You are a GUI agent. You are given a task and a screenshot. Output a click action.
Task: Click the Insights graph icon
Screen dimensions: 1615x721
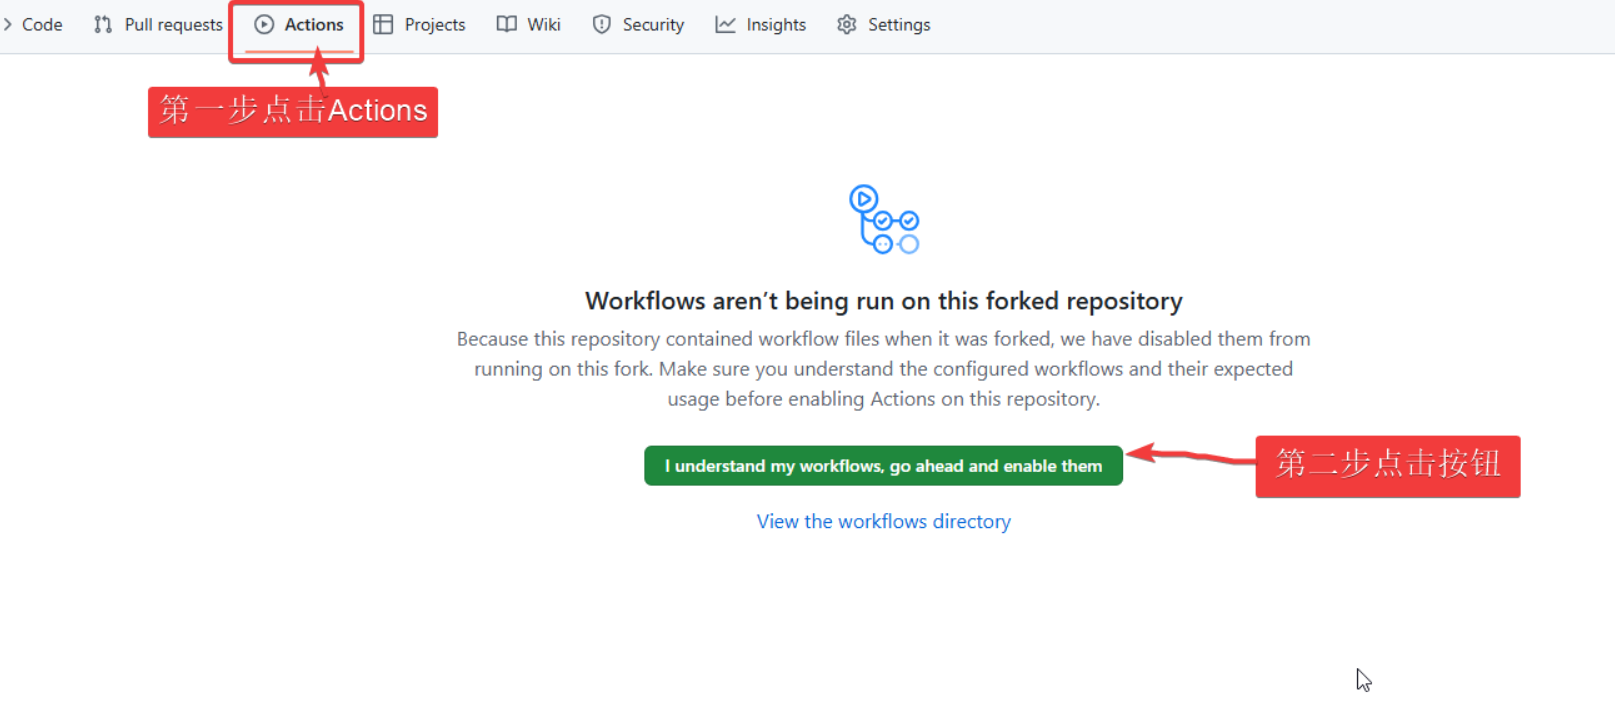tap(725, 25)
